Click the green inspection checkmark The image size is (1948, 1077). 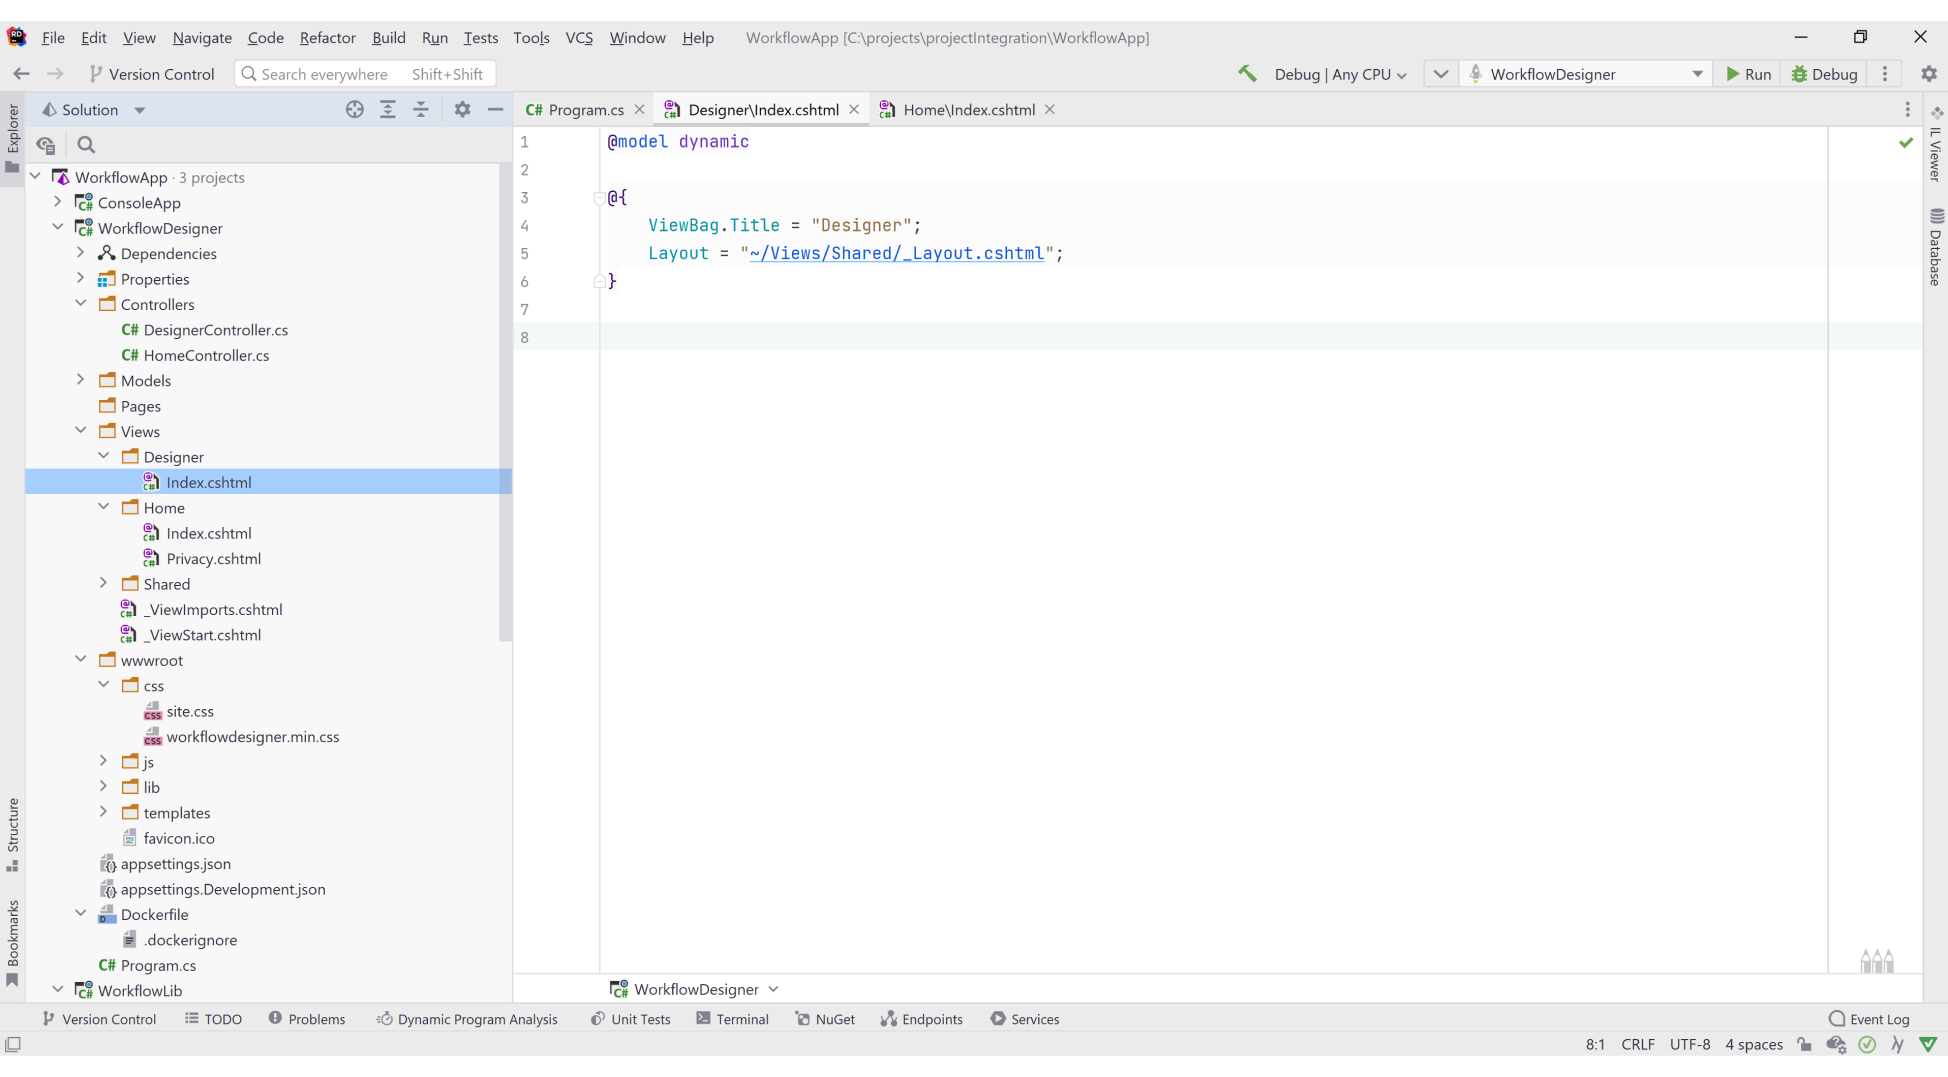1906,143
